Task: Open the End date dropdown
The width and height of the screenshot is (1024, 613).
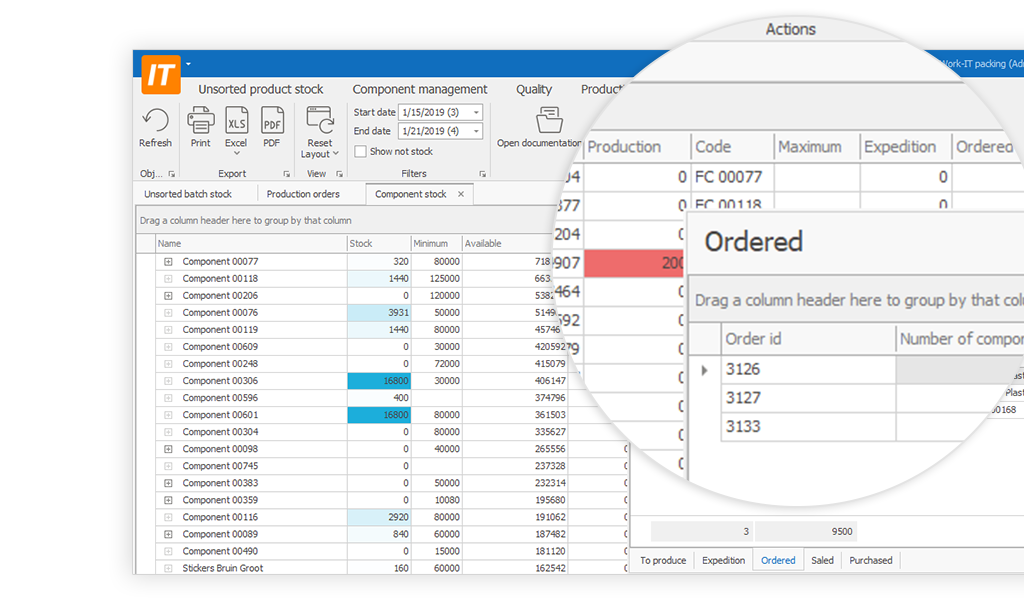Action: (477, 131)
